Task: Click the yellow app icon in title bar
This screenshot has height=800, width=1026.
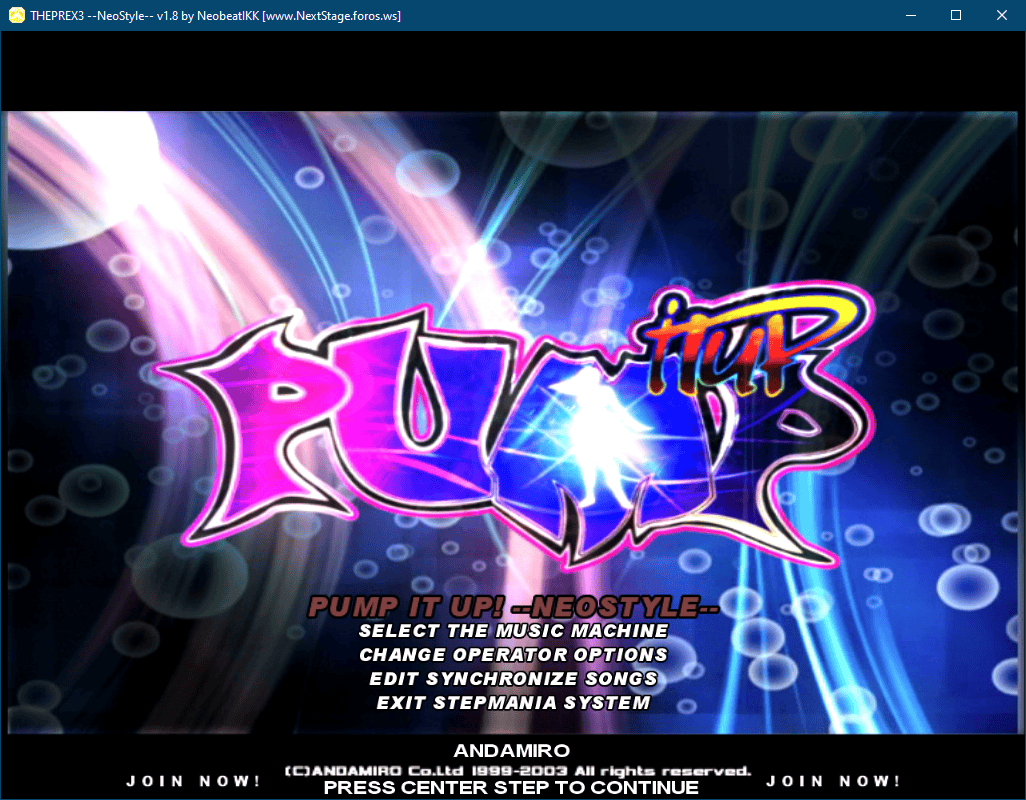Action: pos(16,15)
